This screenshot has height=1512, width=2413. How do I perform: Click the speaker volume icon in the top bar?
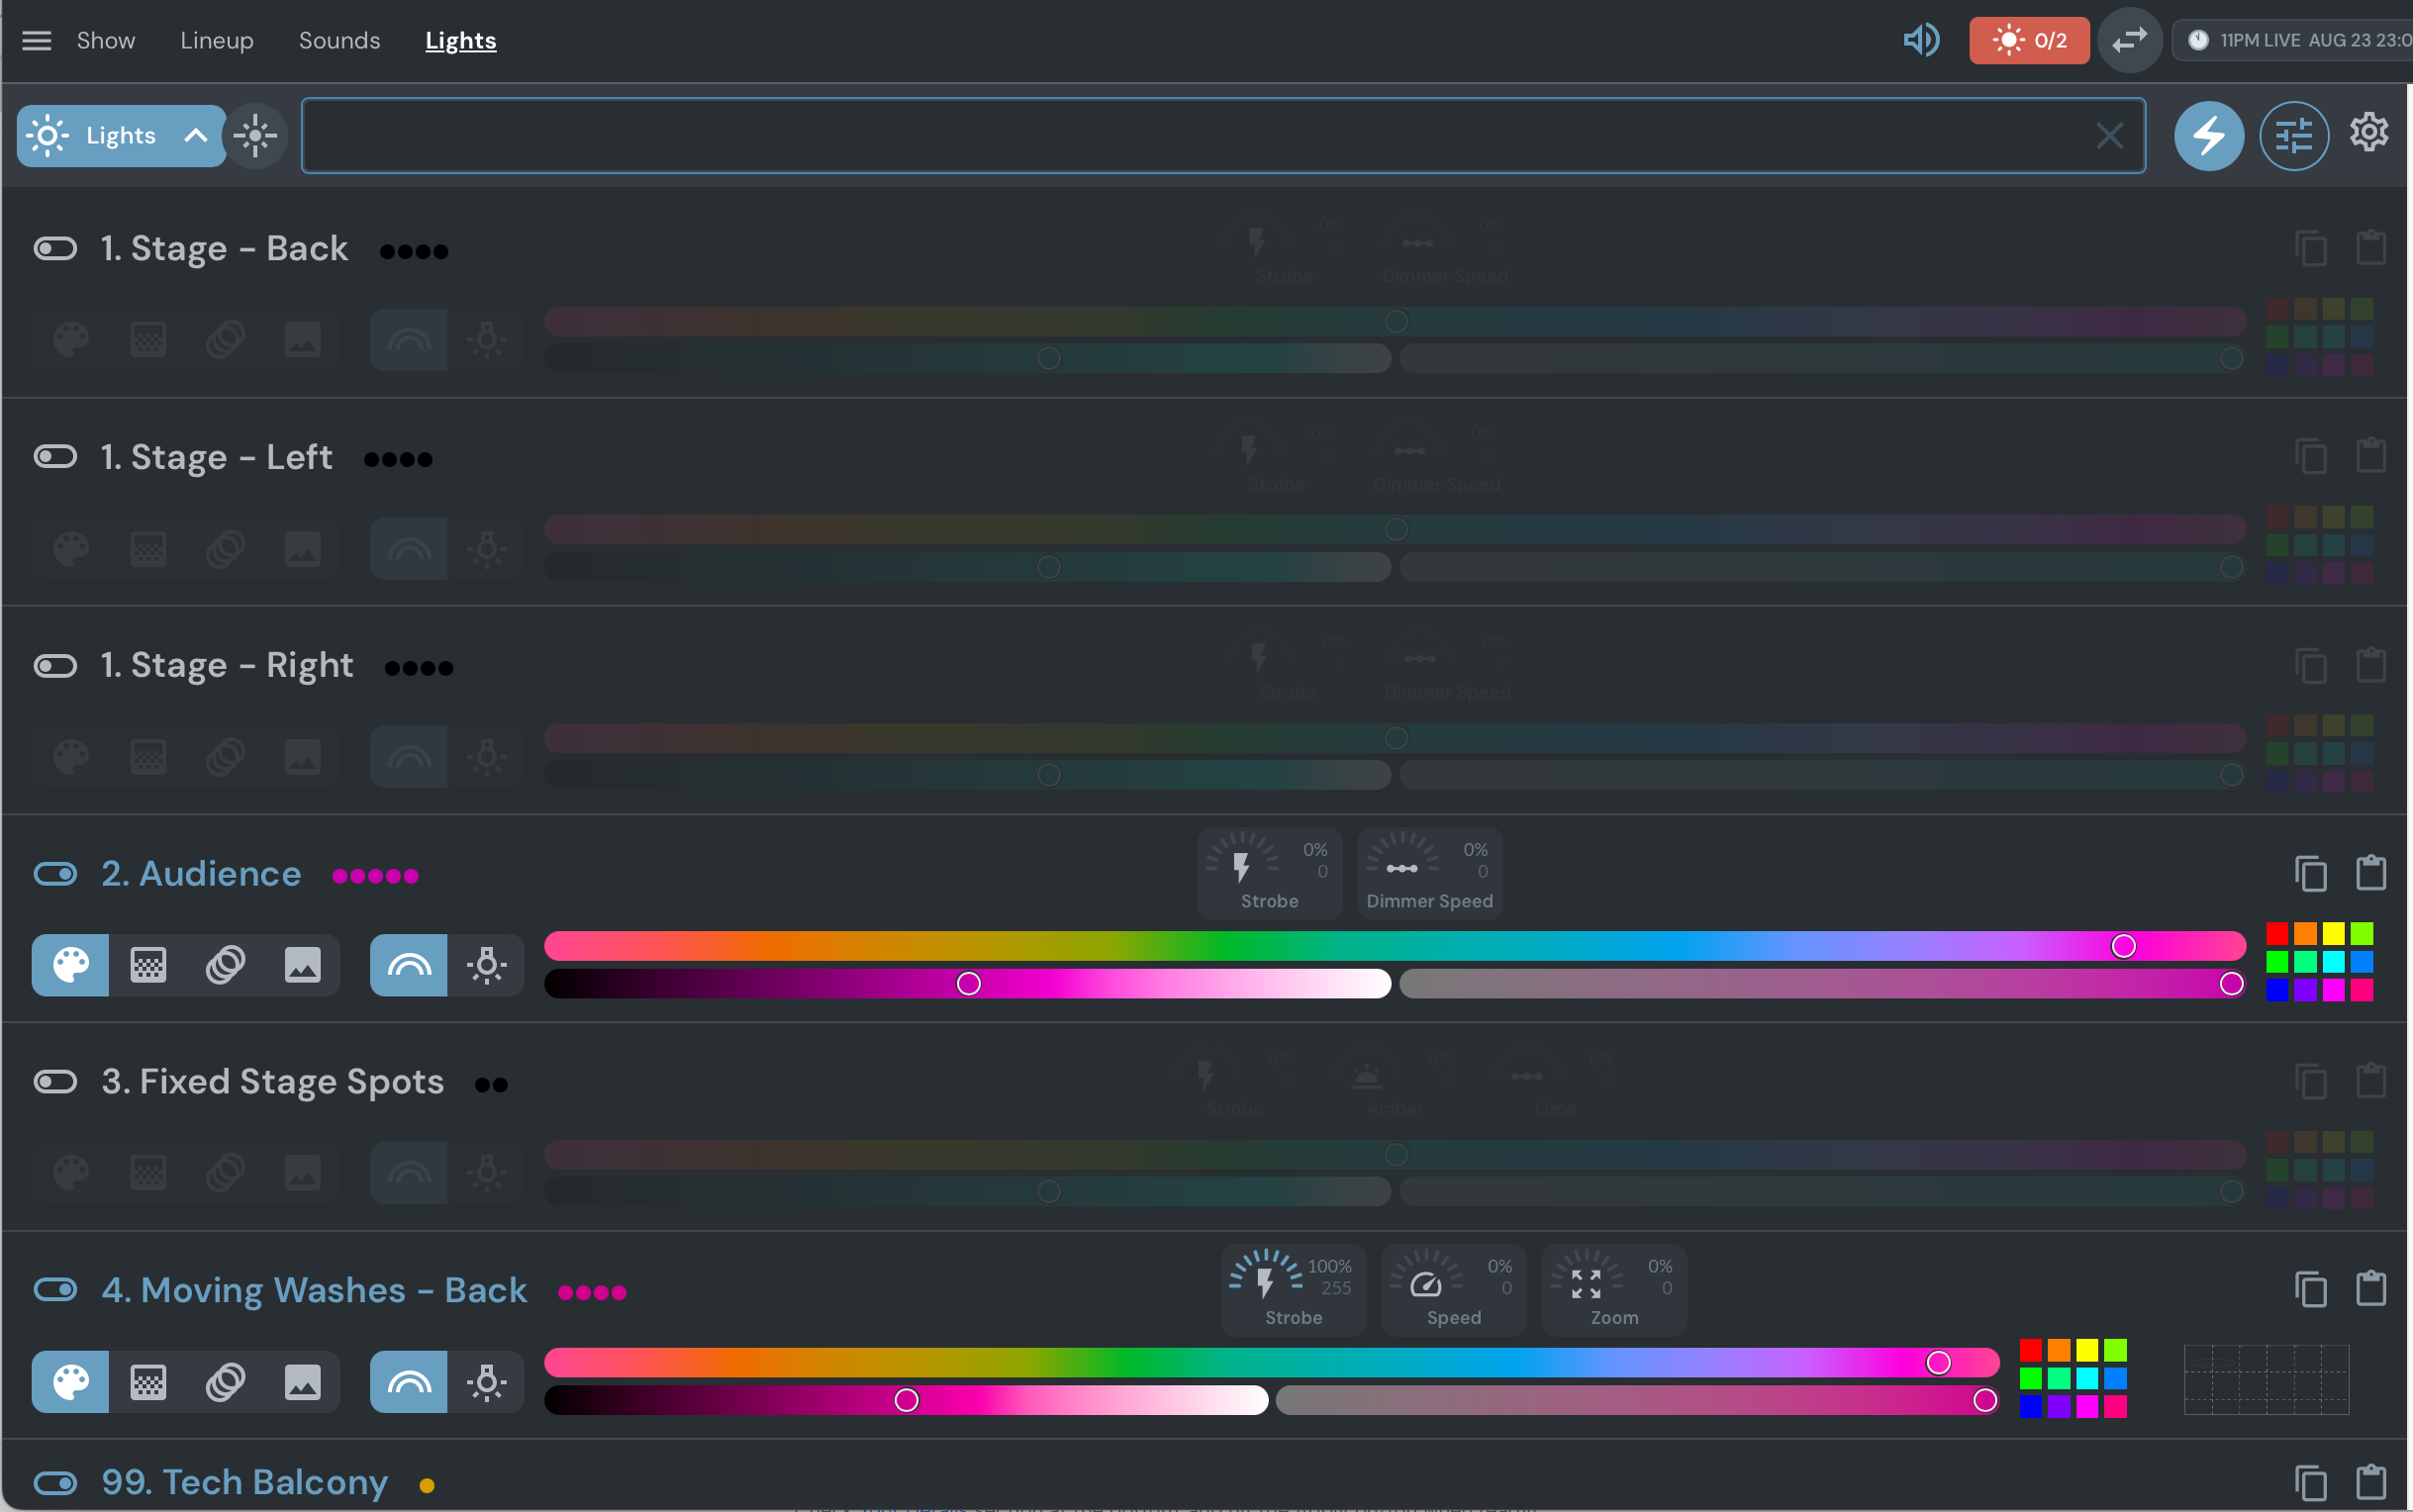[x=1920, y=40]
